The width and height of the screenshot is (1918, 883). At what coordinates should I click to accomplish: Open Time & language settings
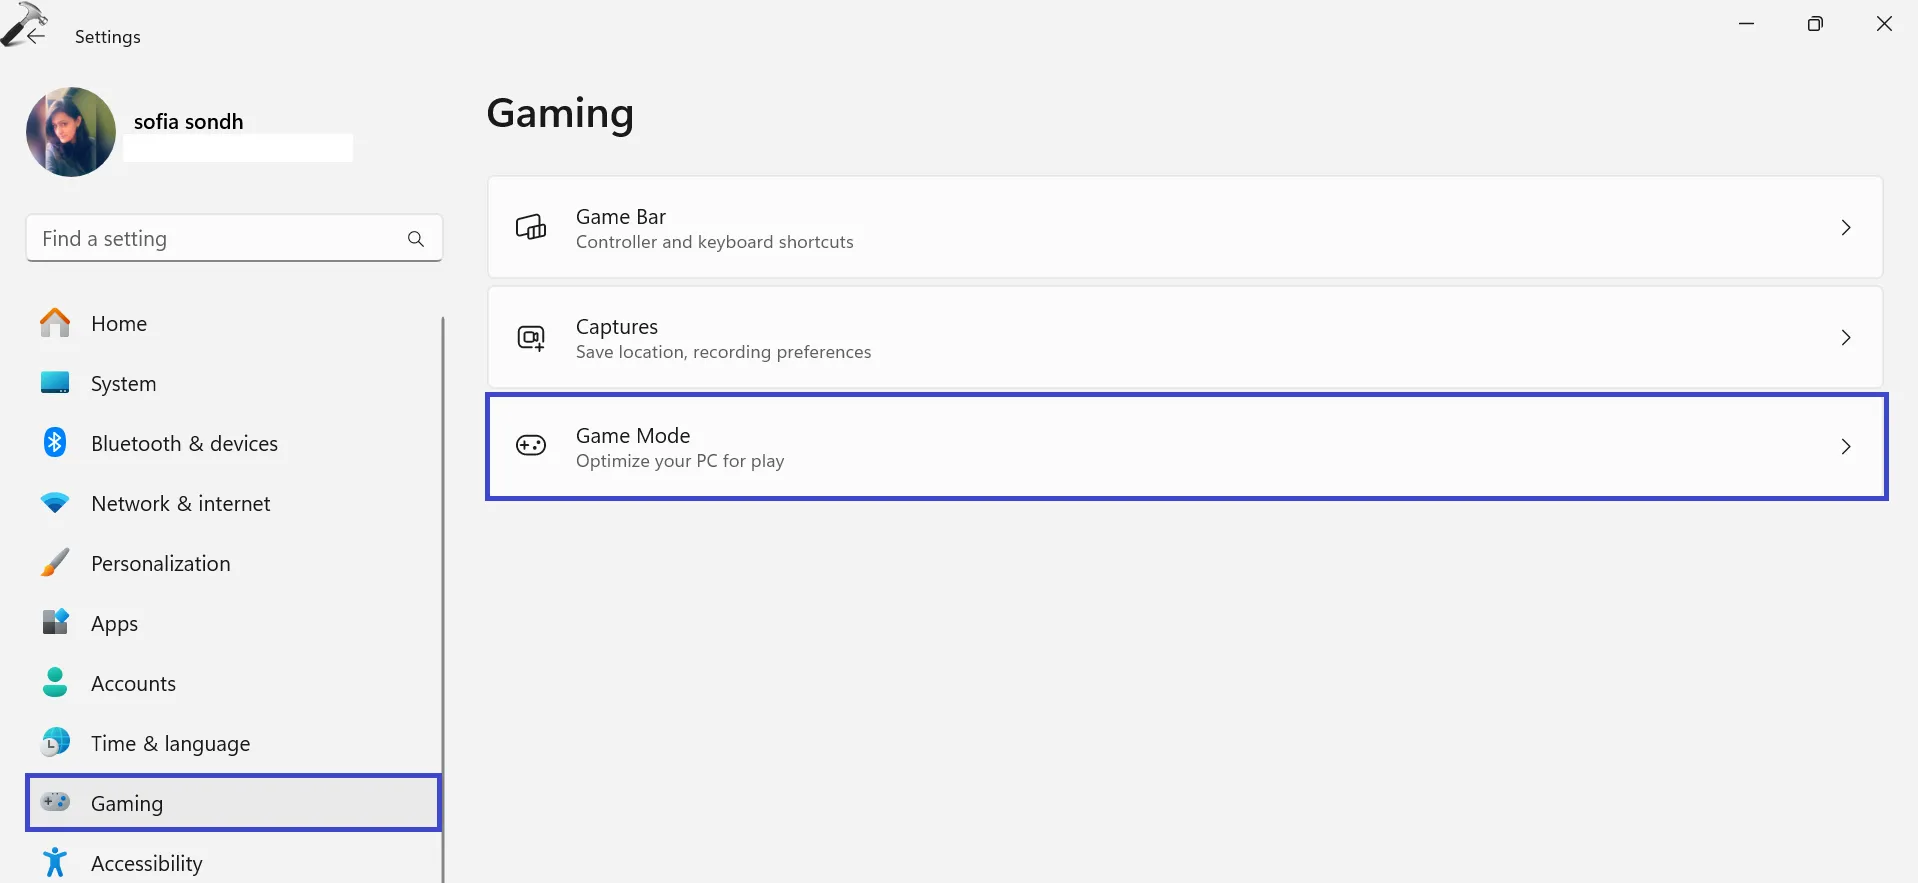coord(170,744)
